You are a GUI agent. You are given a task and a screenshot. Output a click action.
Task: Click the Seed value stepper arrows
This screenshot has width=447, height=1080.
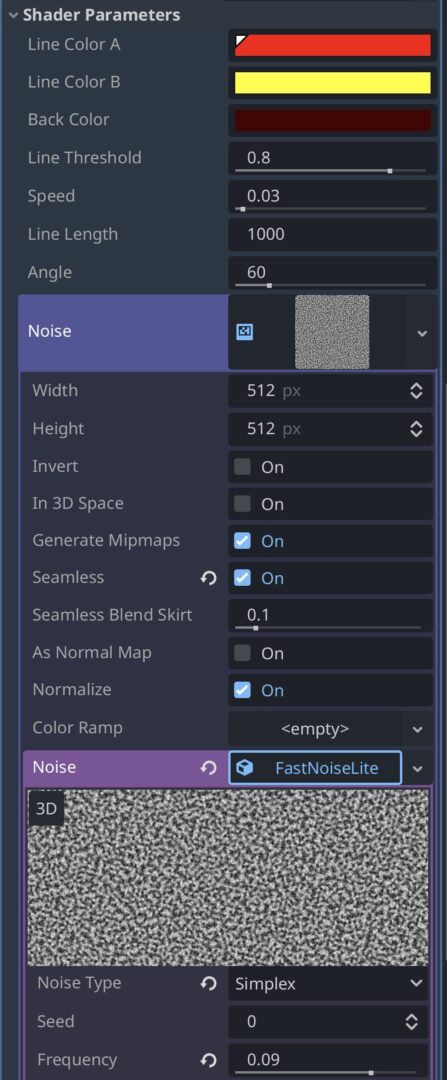click(x=411, y=1021)
